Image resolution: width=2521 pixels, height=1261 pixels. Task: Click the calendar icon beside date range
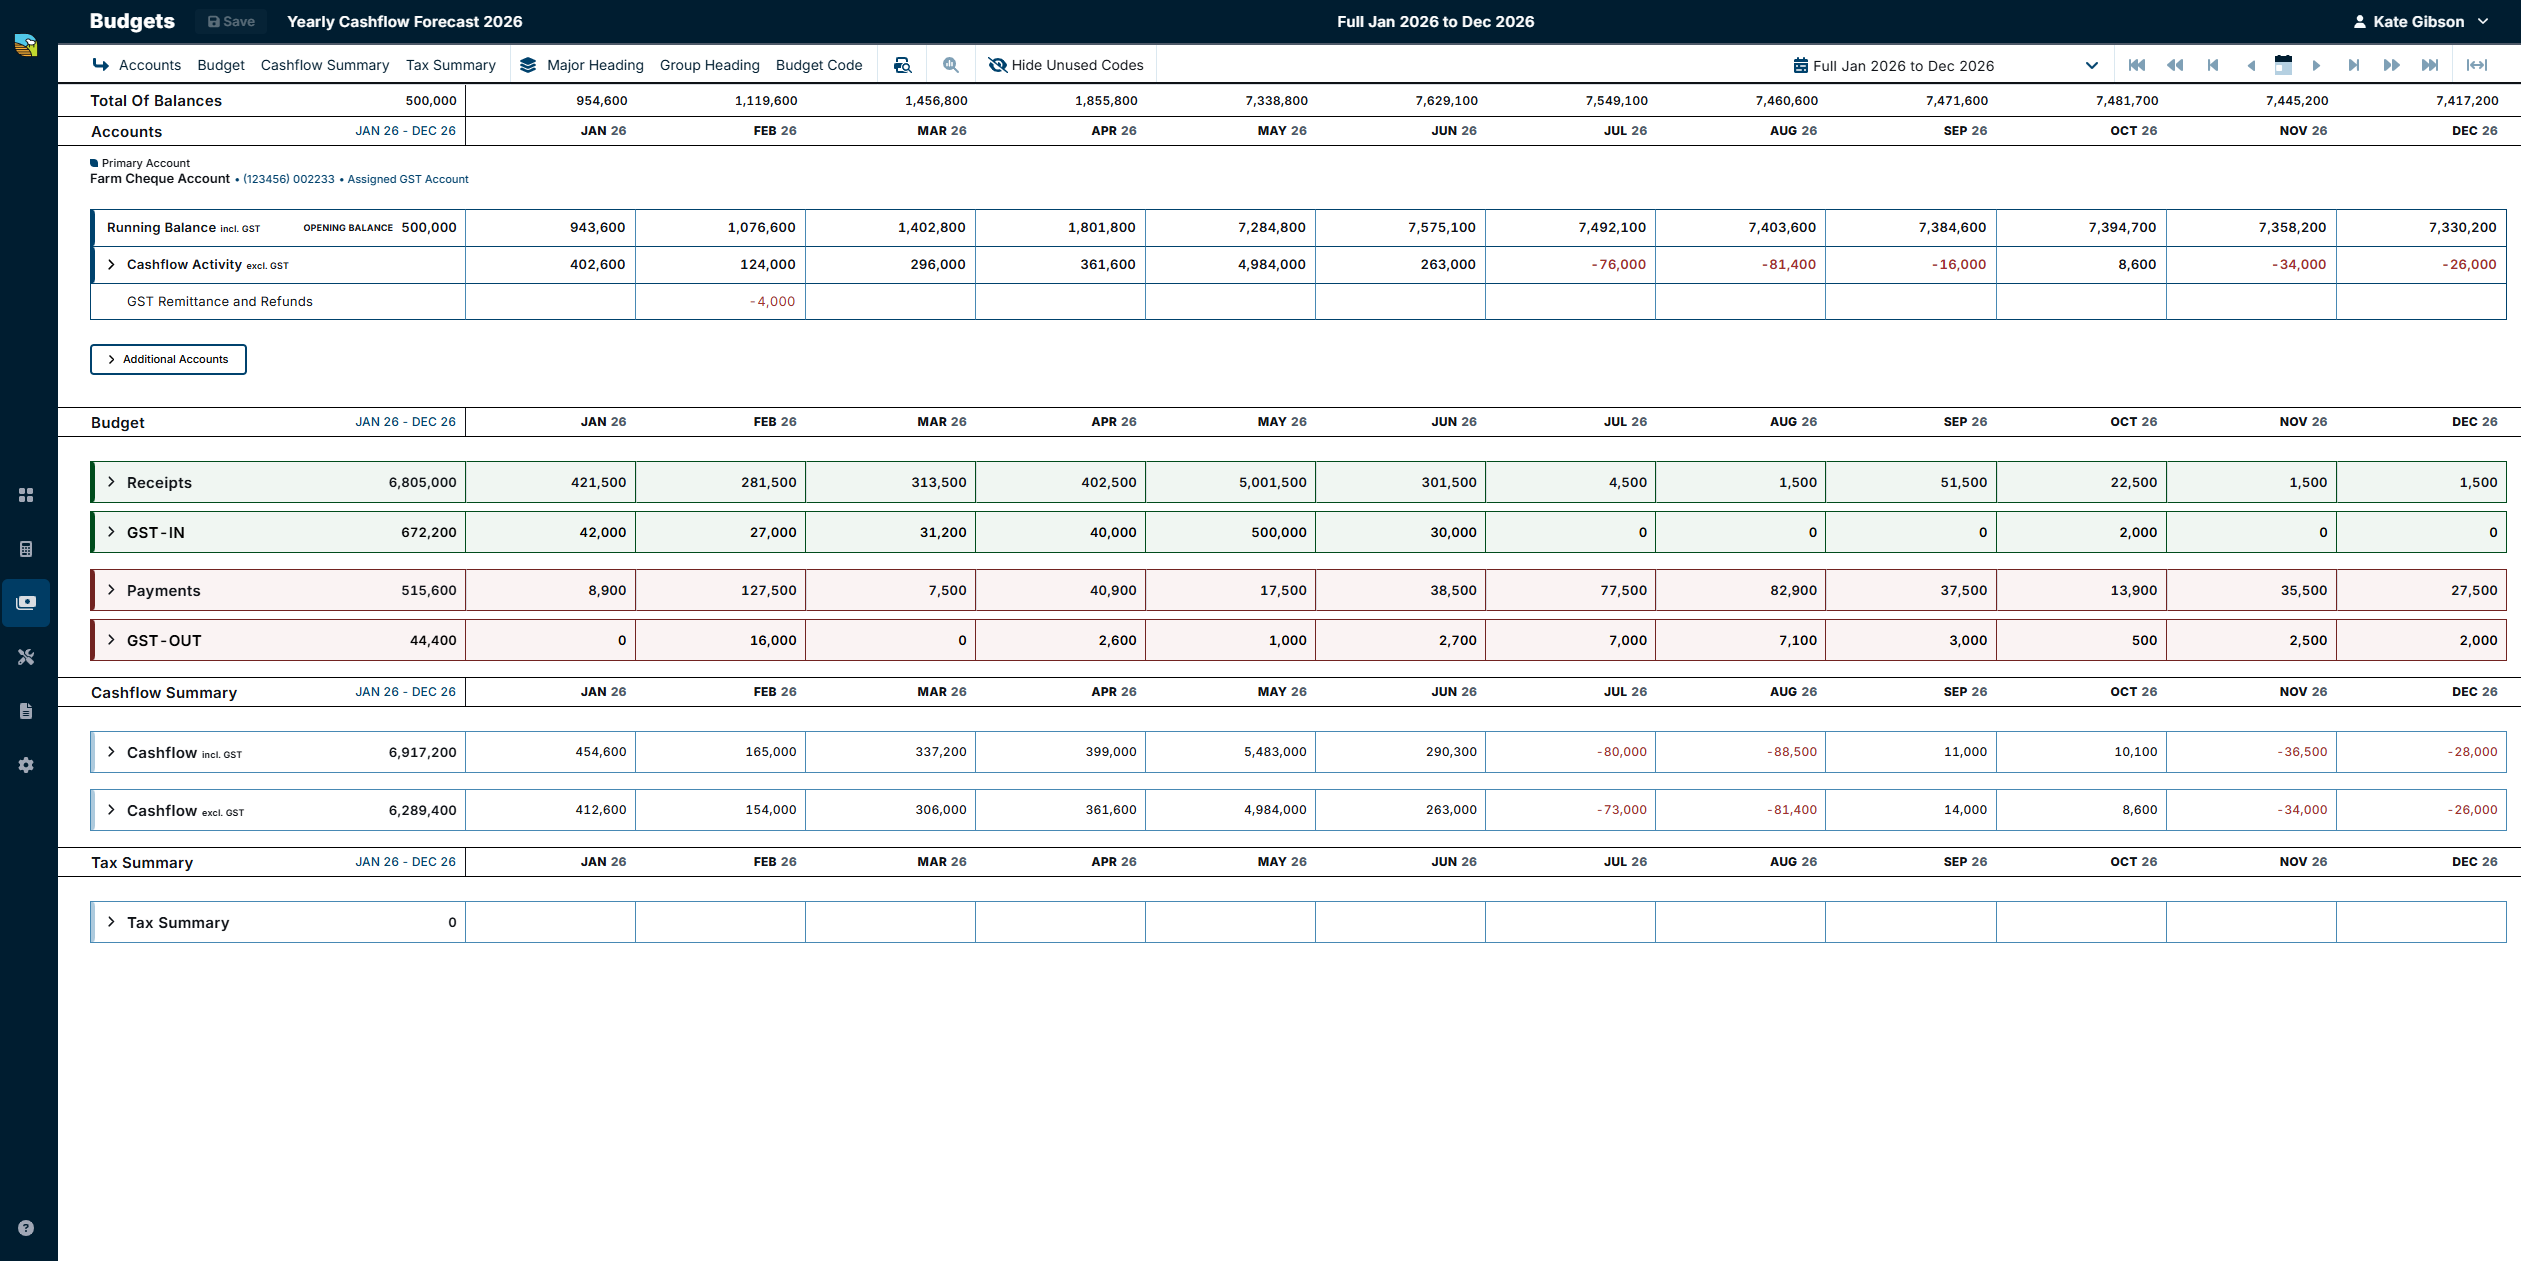point(1800,65)
